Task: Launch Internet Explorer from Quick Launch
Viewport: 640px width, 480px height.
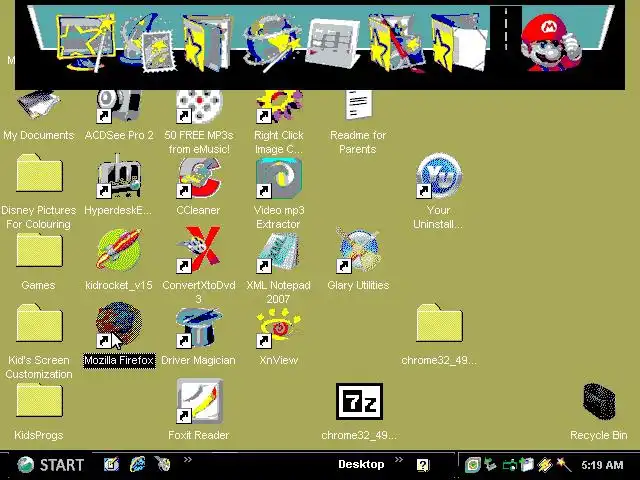Action: (137, 464)
